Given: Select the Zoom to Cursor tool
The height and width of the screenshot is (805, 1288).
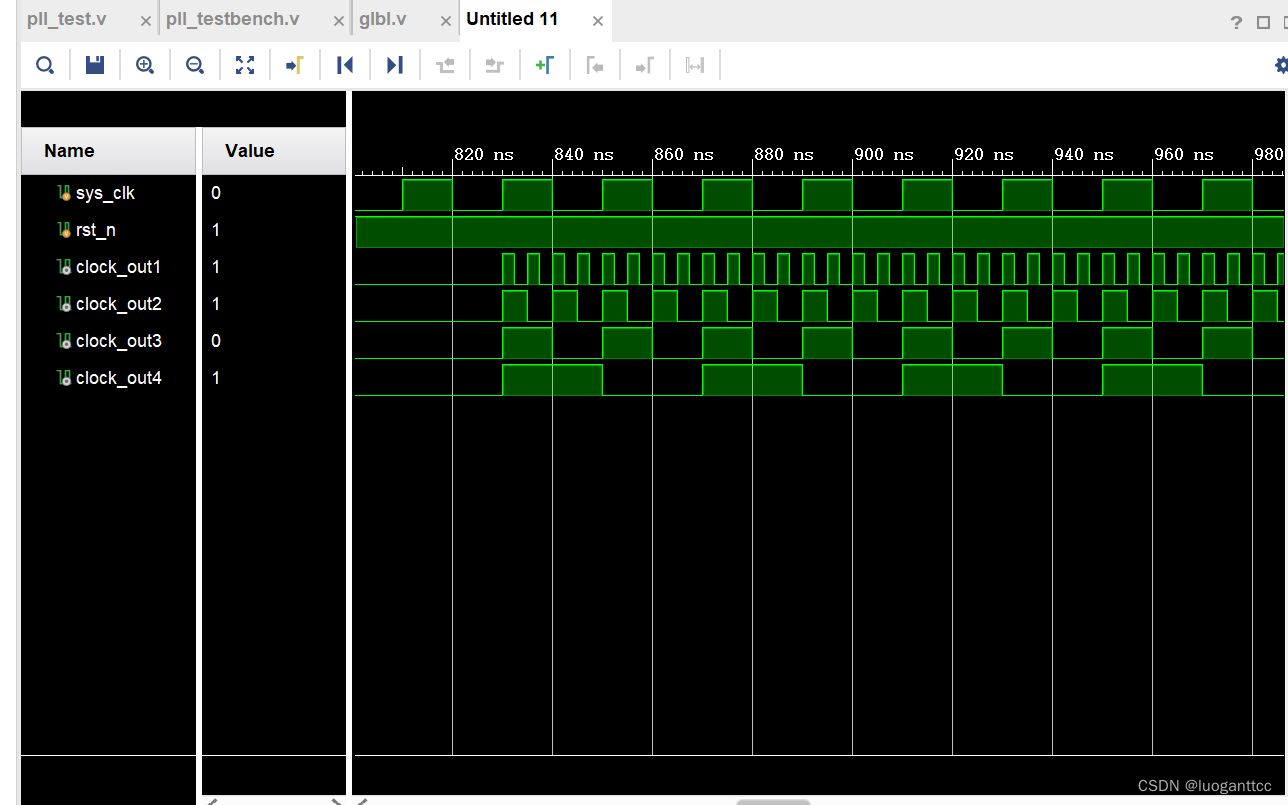Looking at the screenshot, I should point(294,64).
